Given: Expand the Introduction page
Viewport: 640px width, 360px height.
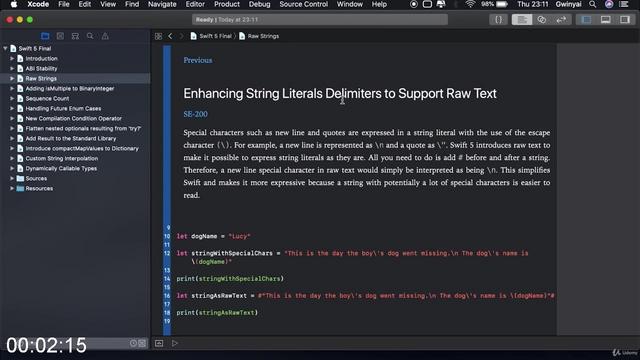Looking at the screenshot, I should pos(12,58).
